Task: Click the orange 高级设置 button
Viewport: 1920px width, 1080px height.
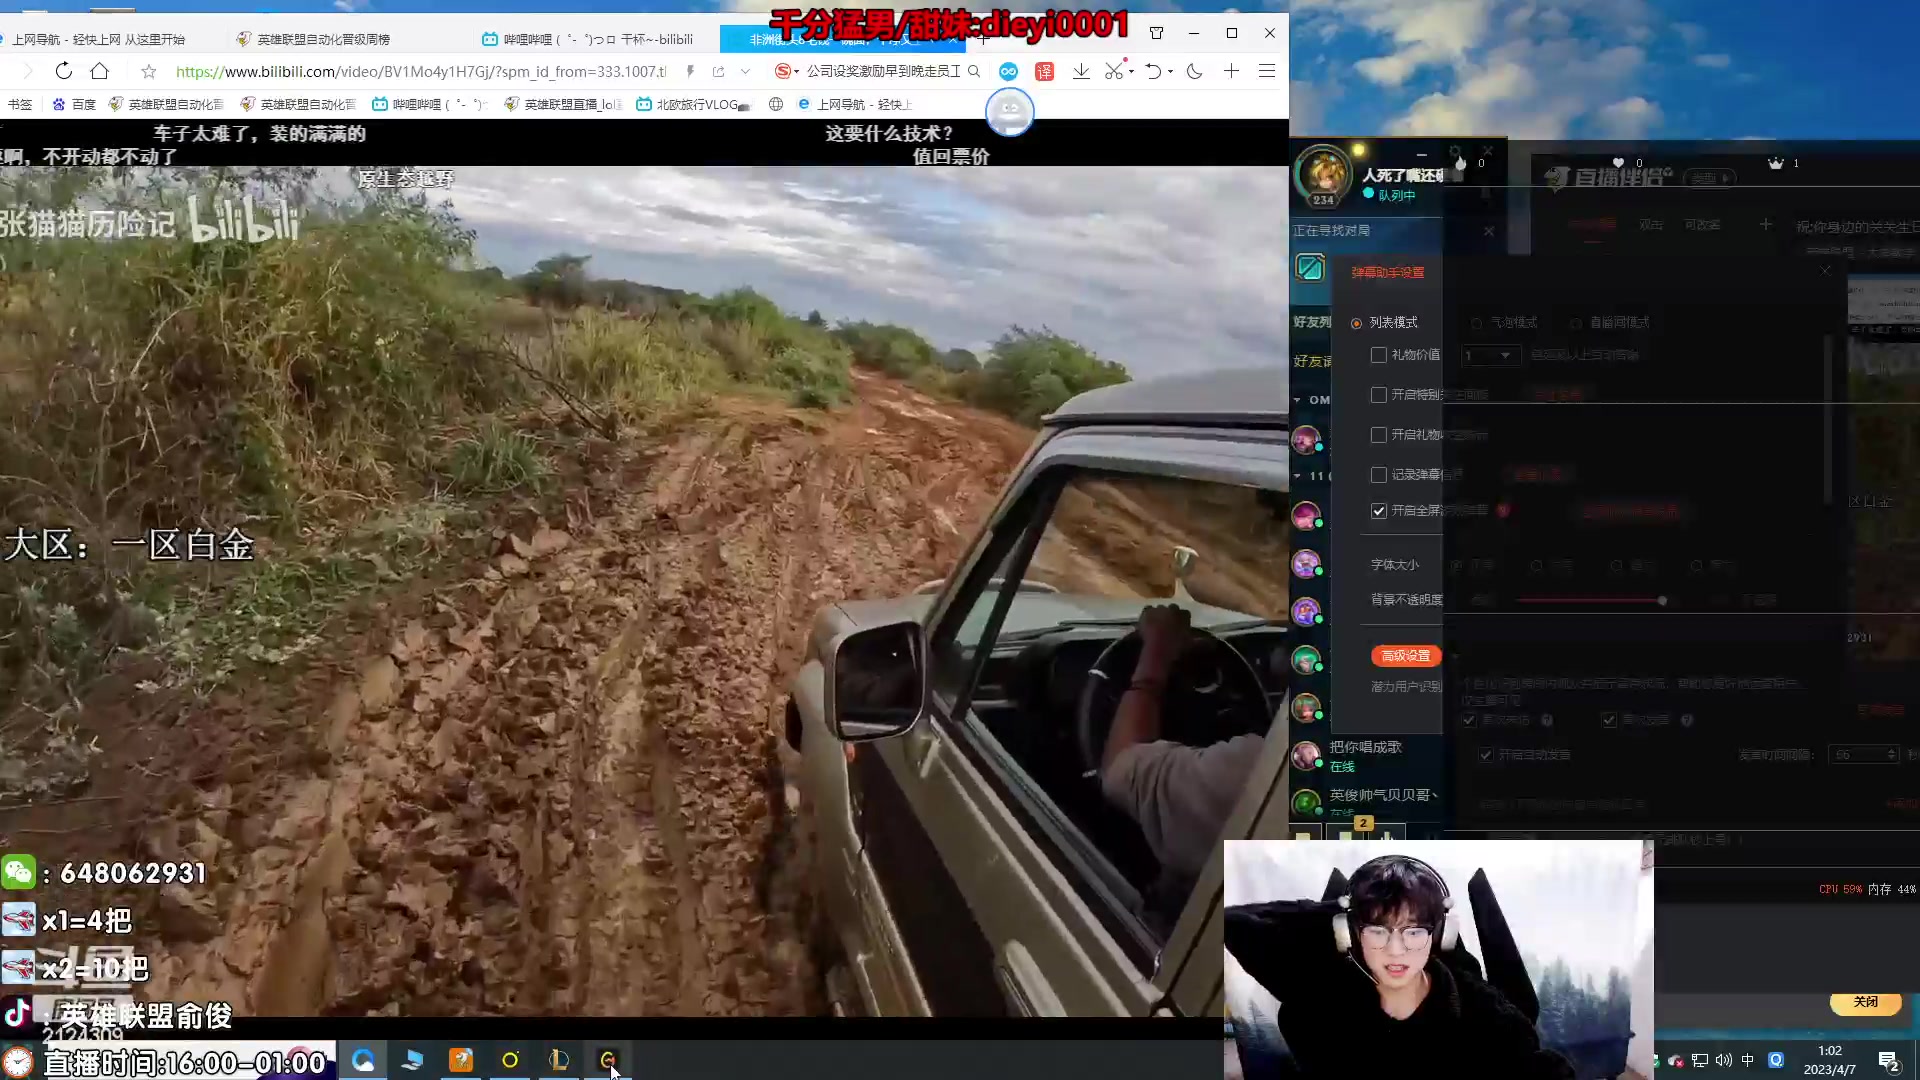Action: click(x=1405, y=656)
